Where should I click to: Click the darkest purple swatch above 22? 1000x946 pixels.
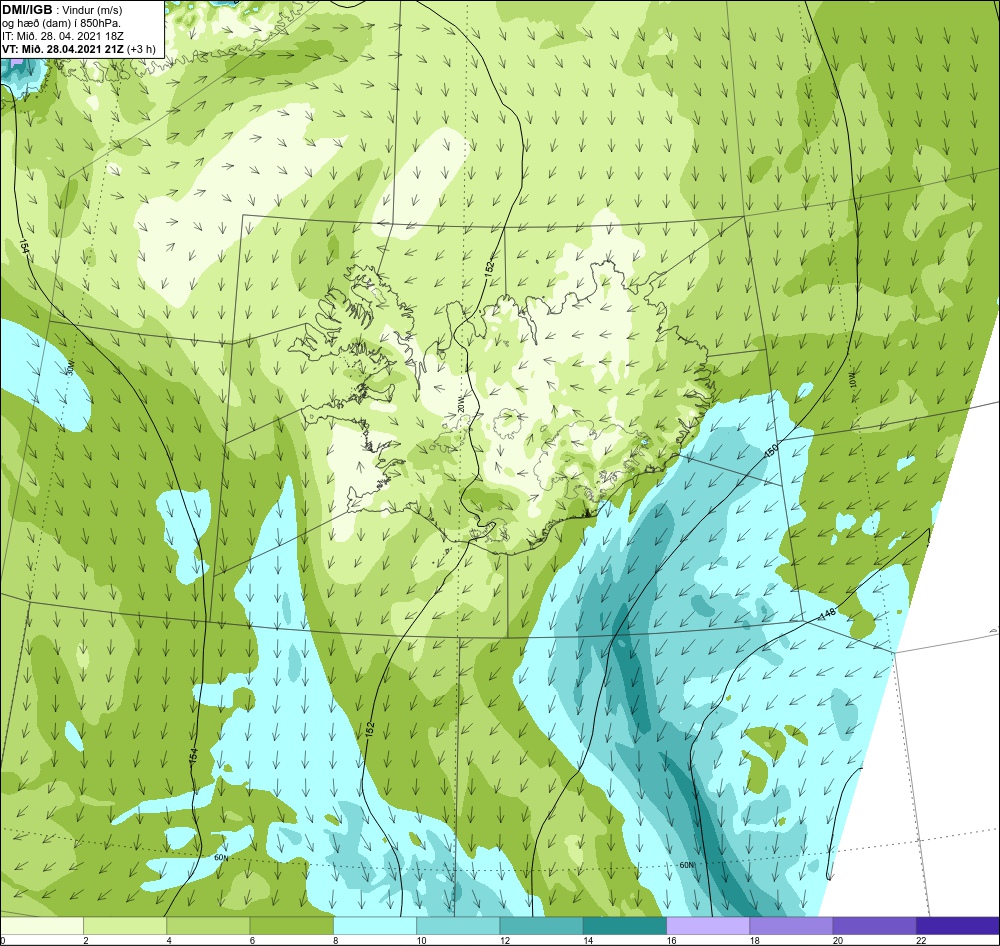point(958,925)
